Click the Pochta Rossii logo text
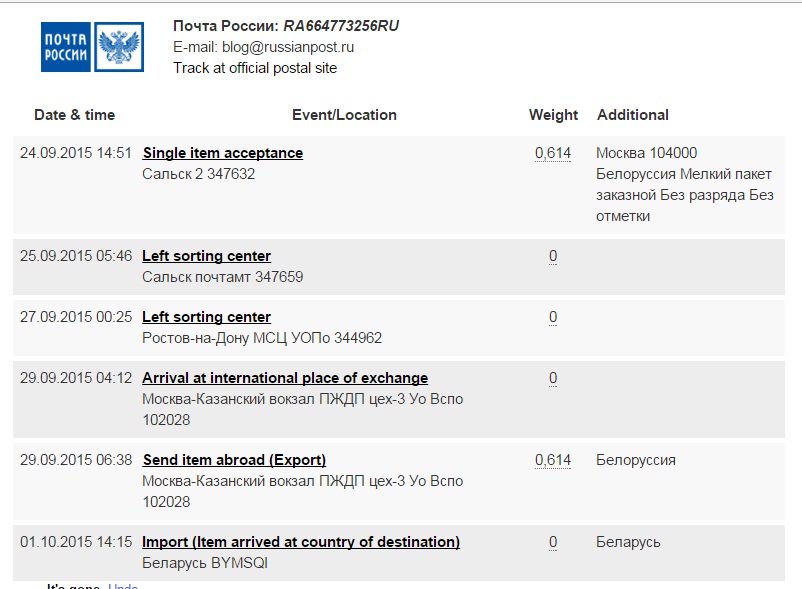 coord(65,46)
